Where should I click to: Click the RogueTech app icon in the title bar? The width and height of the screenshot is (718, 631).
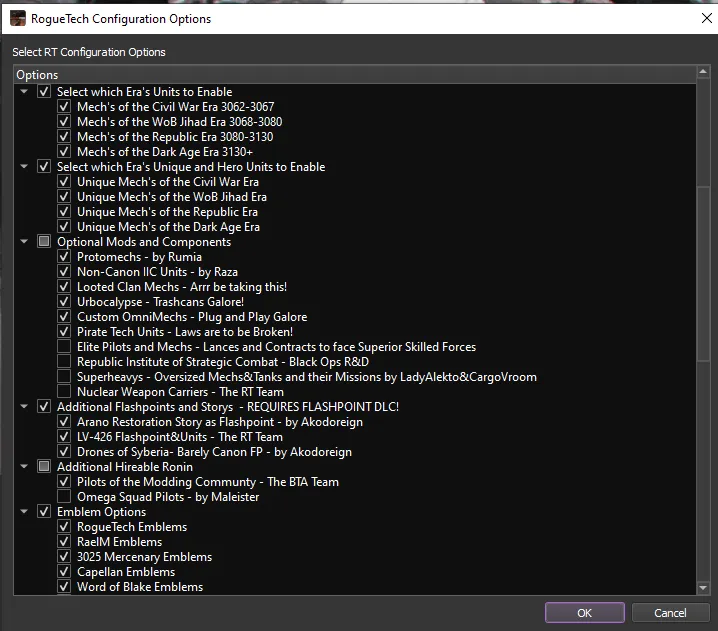click(18, 19)
